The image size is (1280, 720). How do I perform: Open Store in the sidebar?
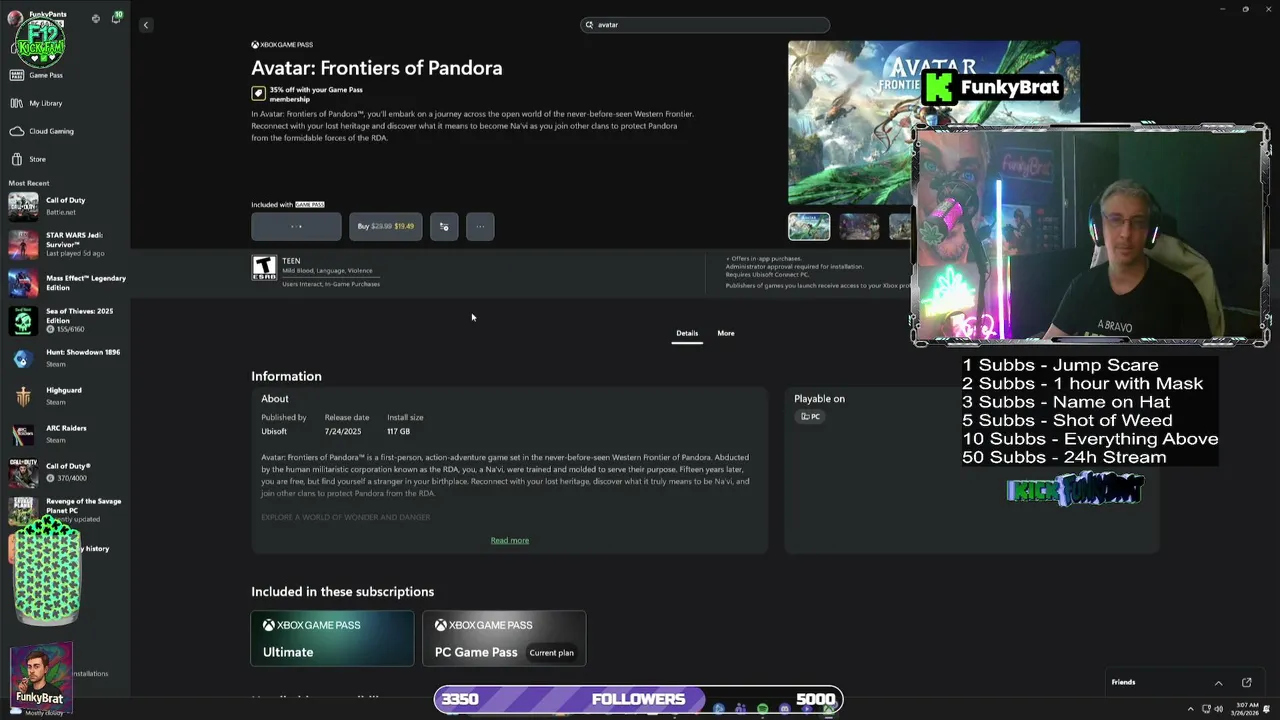(x=28, y=159)
